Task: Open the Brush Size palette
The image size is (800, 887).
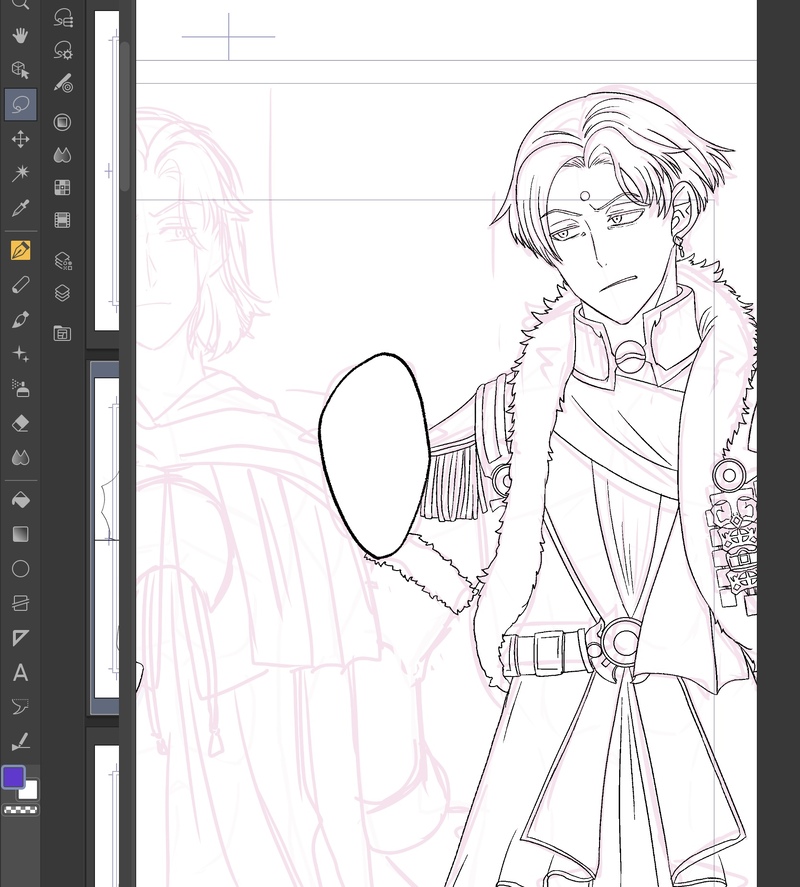Action: [x=63, y=83]
